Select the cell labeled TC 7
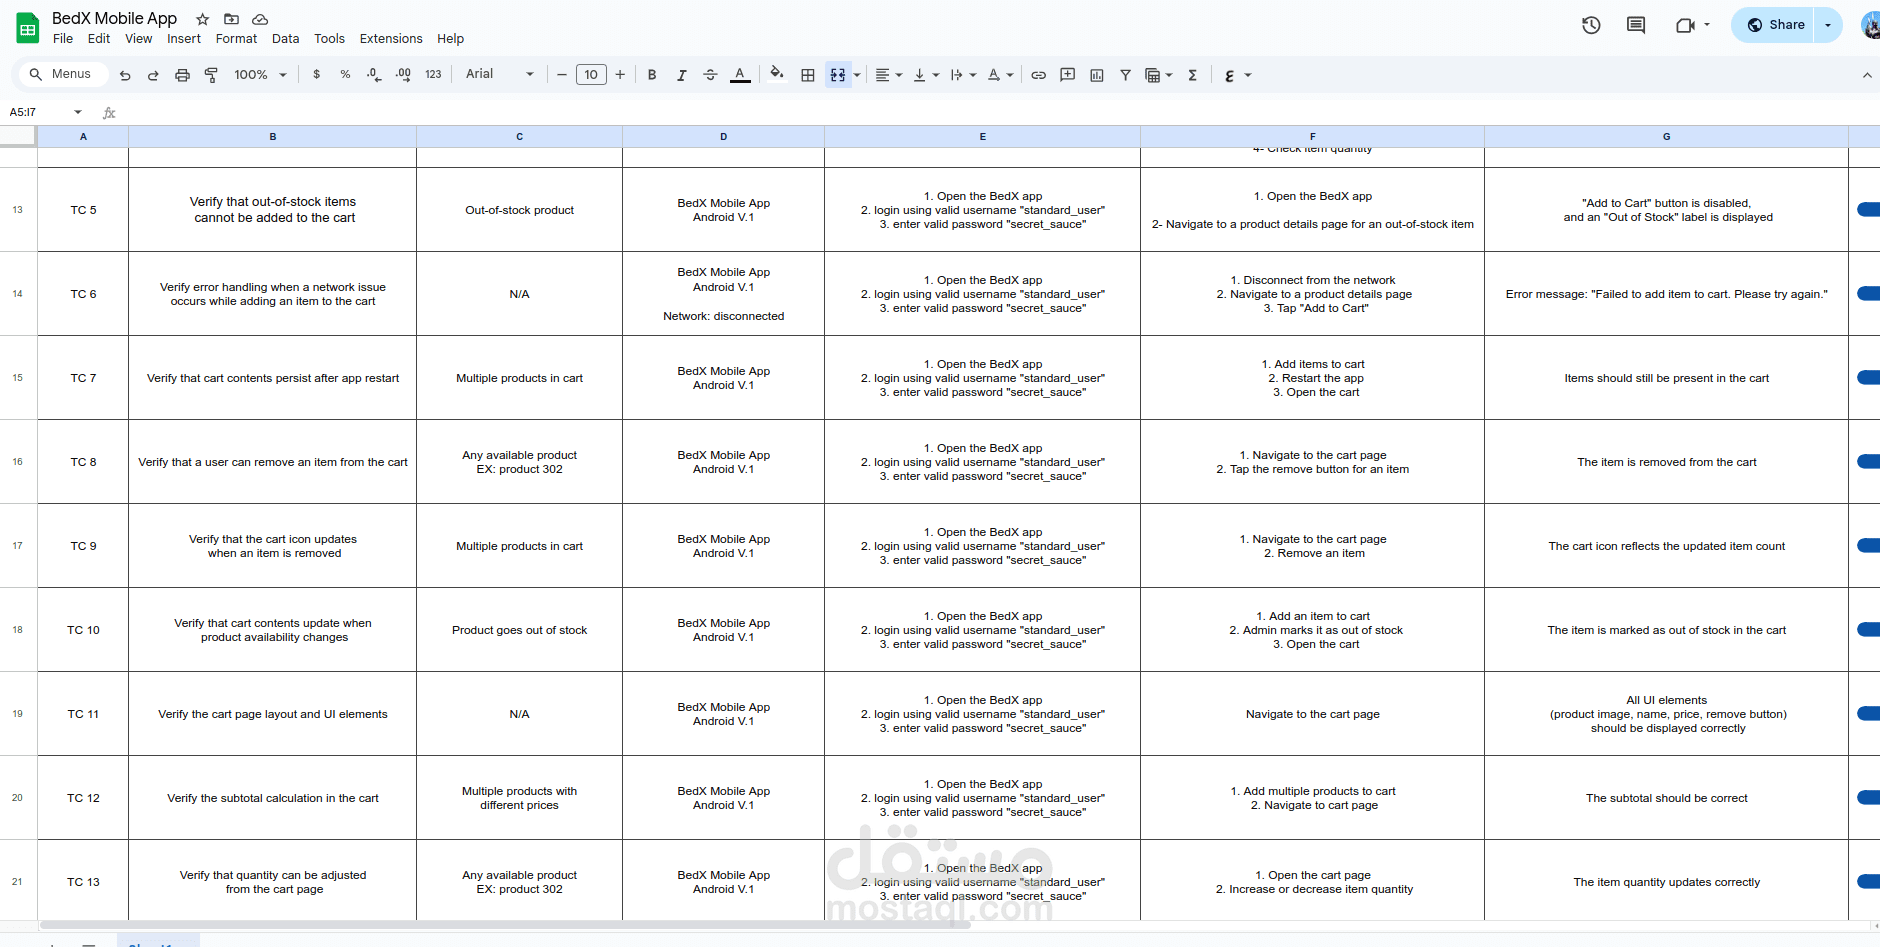 tap(83, 378)
